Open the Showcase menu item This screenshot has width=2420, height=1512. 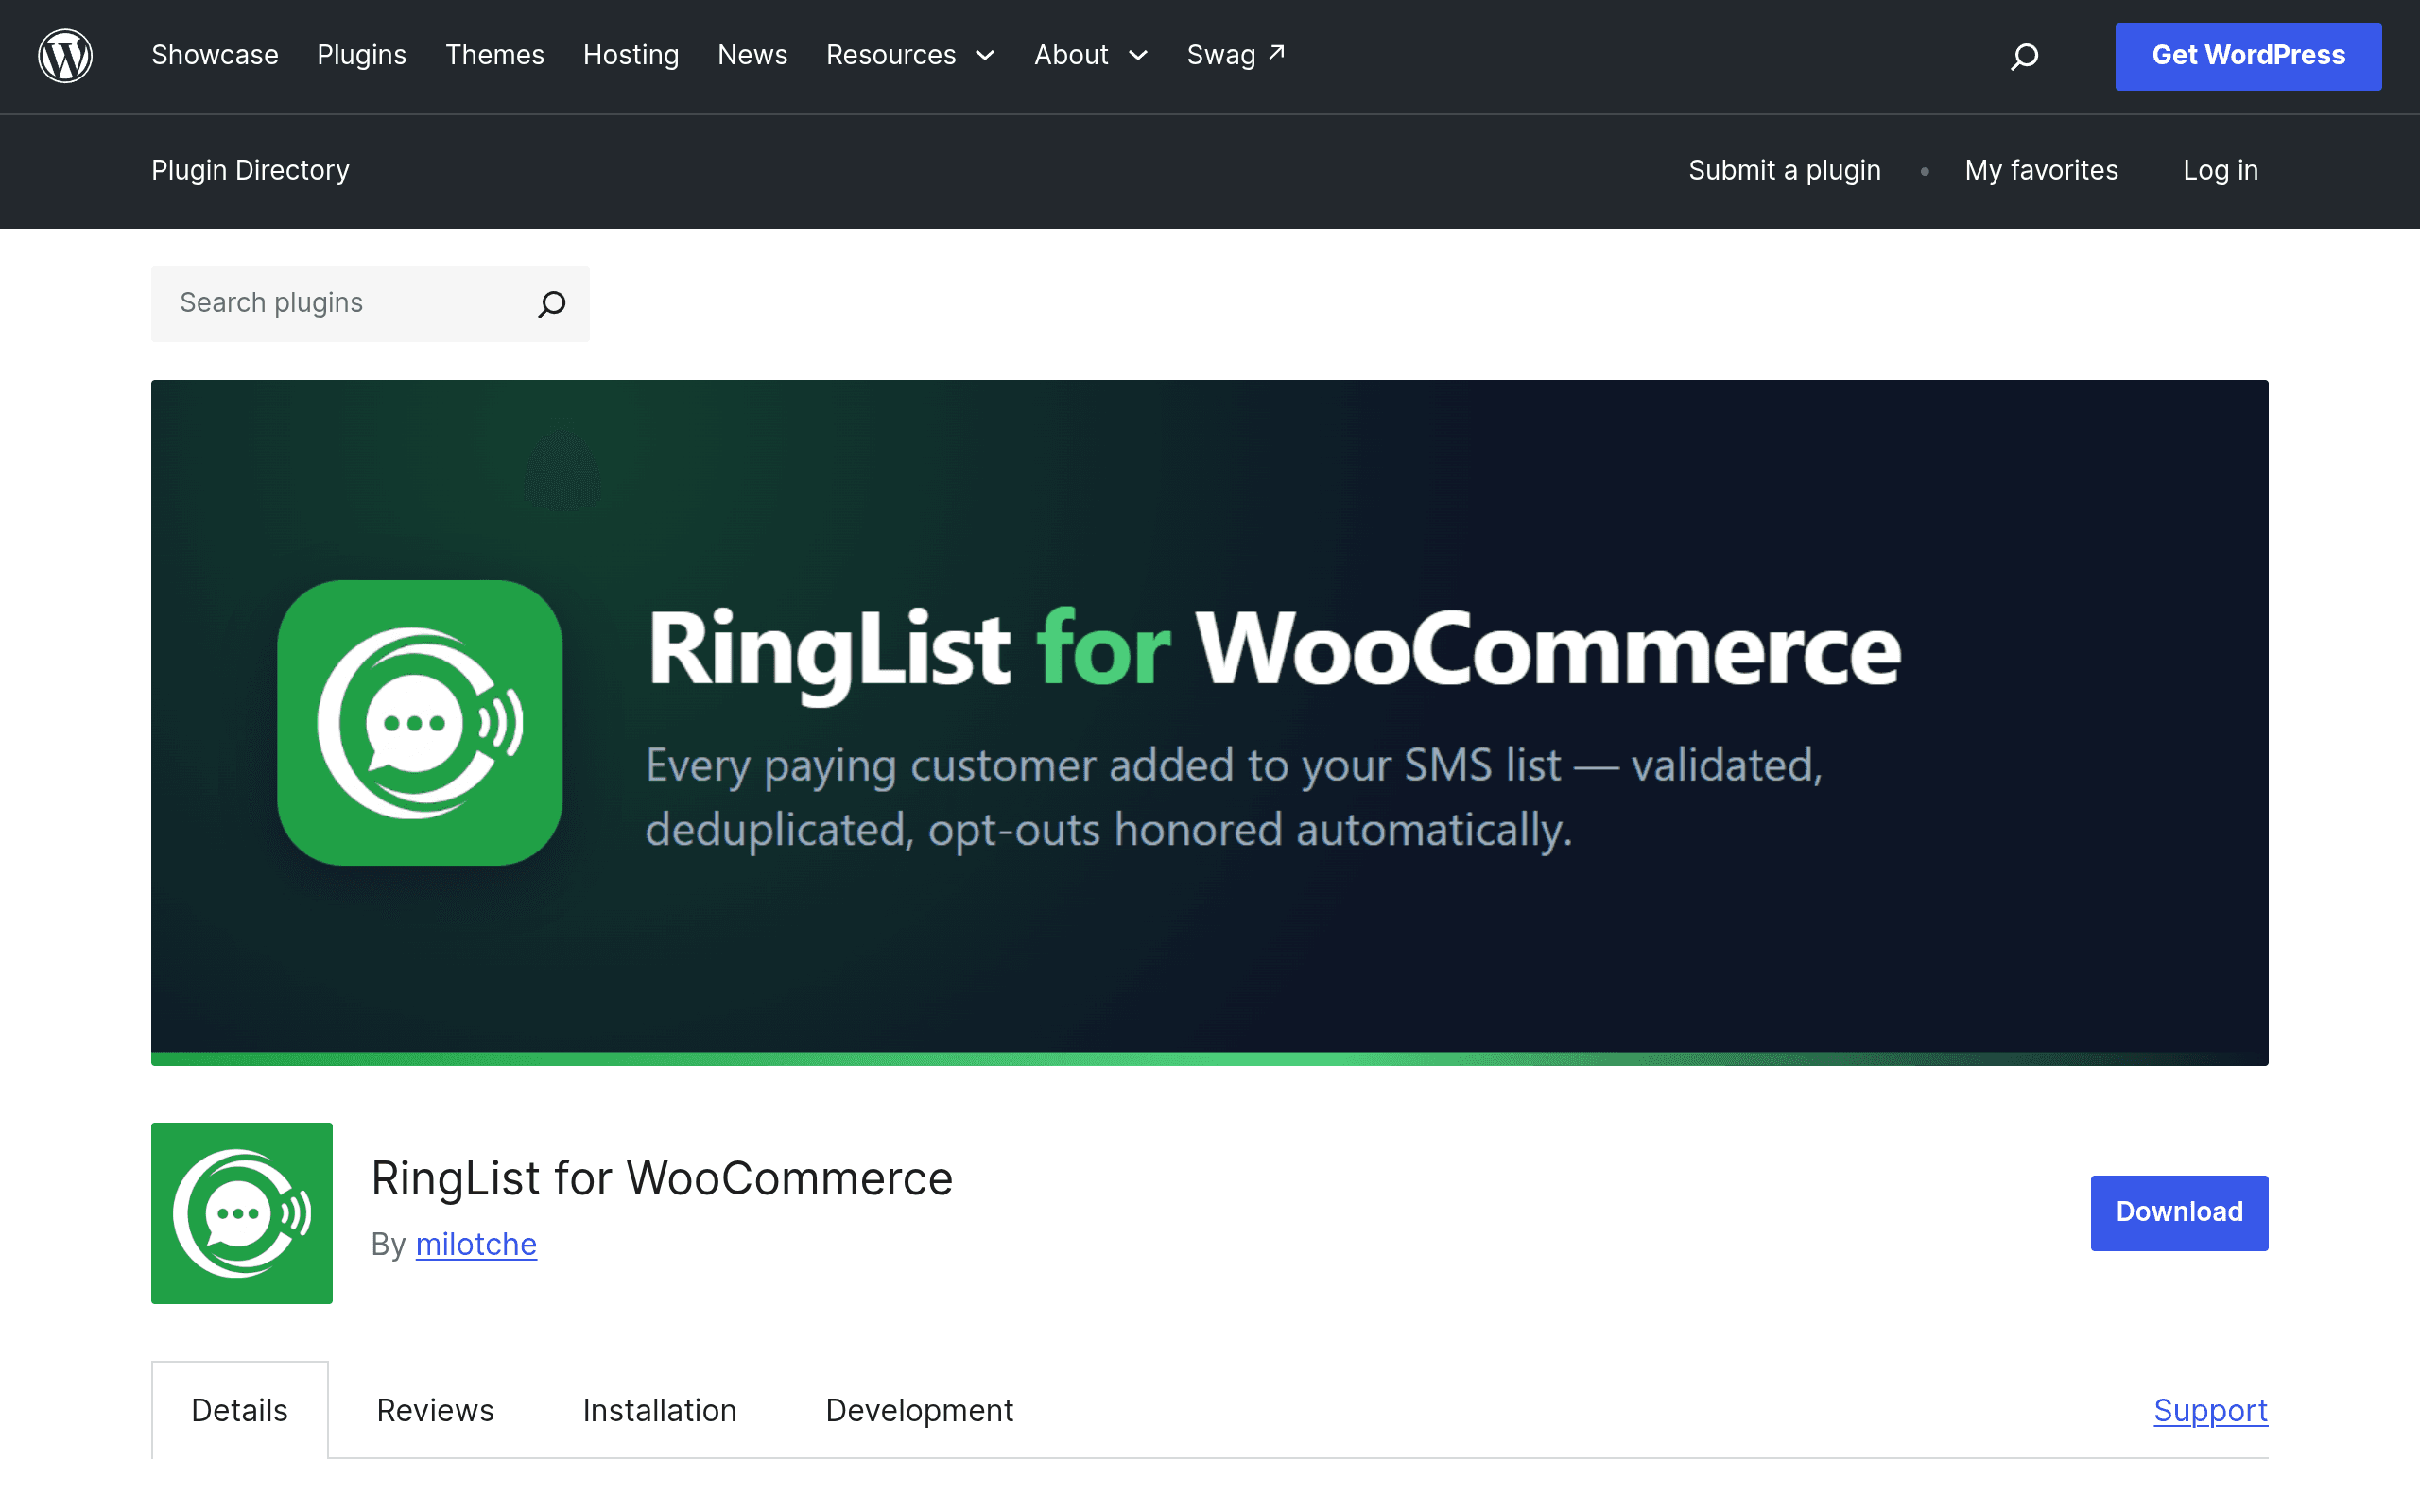point(215,55)
